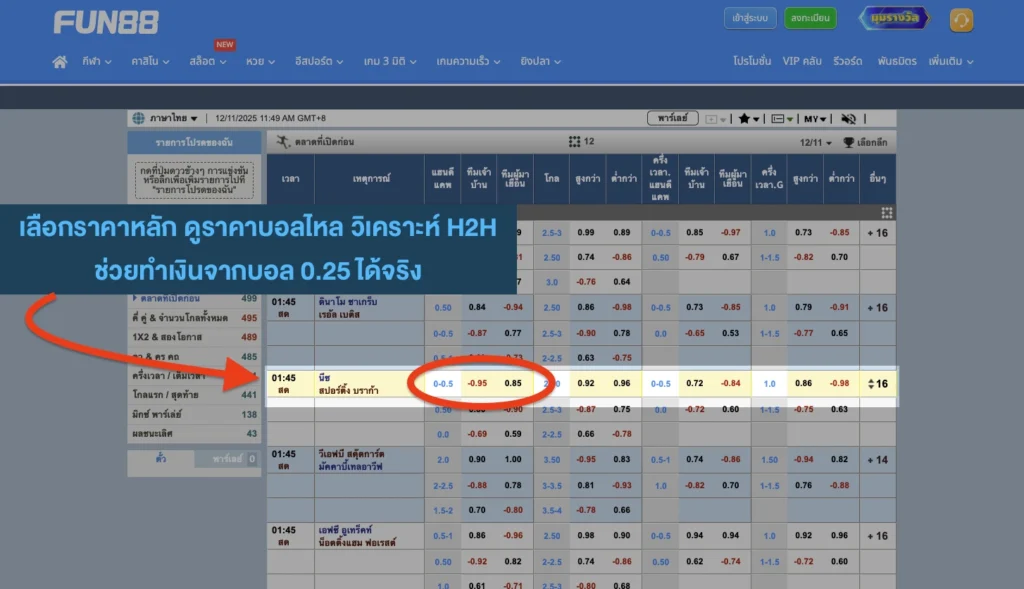Click the trophy icon next to เลือกลีก

pos(847,142)
